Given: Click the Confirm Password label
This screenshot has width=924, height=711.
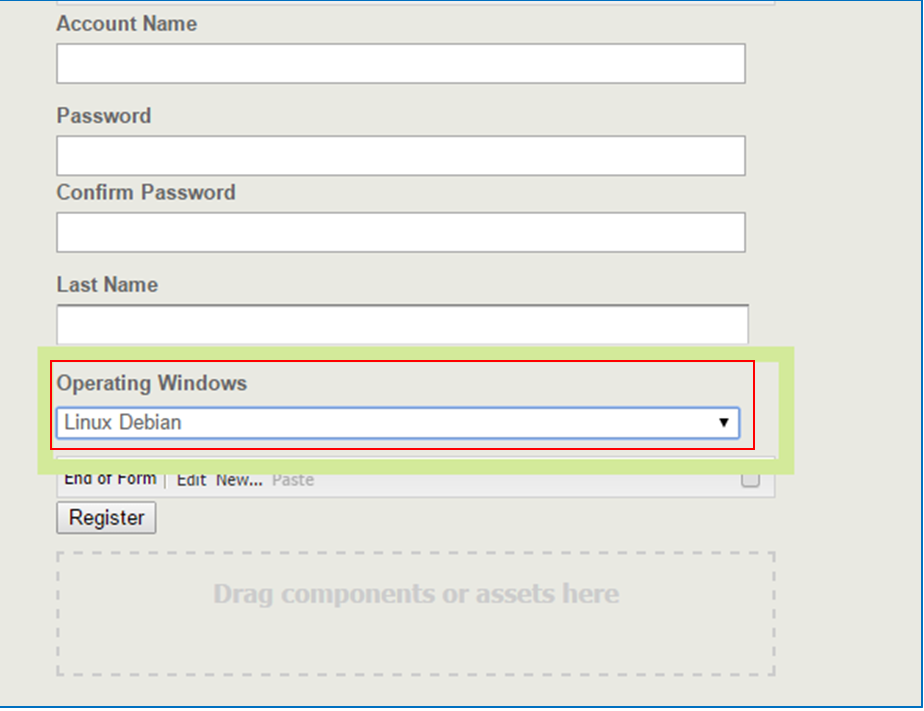Looking at the screenshot, I should coord(146,192).
